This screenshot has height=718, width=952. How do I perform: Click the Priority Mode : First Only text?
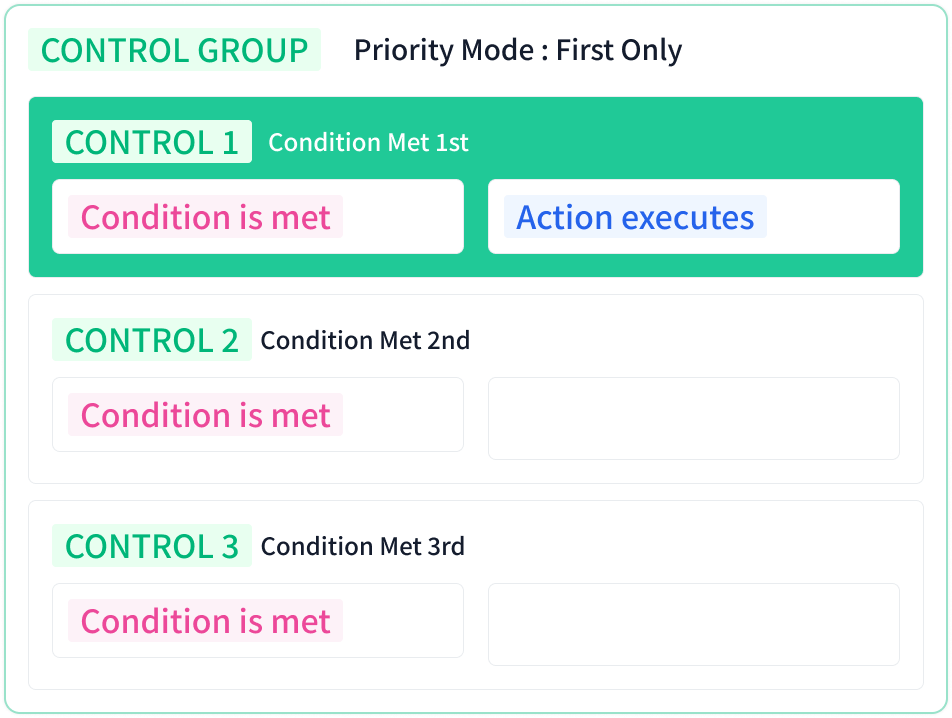pyautogui.click(x=518, y=50)
